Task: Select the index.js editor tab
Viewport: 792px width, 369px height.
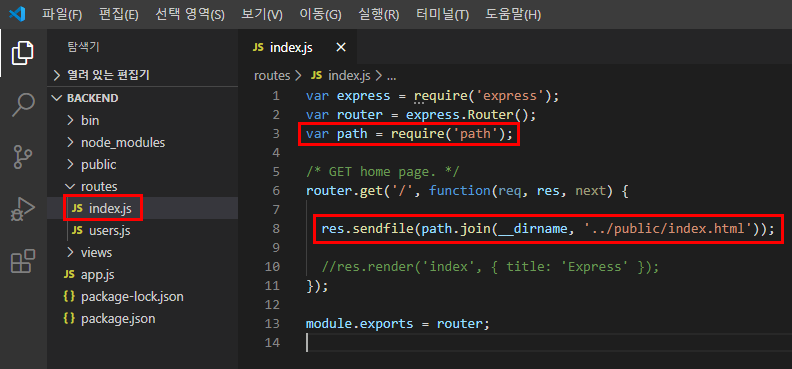Action: pos(298,48)
